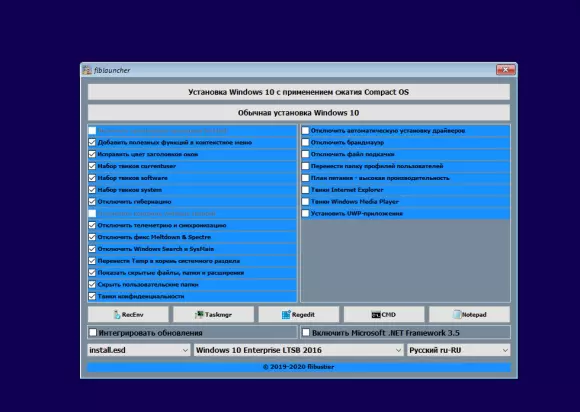Start Windows 10 install with Compact OS compression

pyautogui.click(x=299, y=92)
